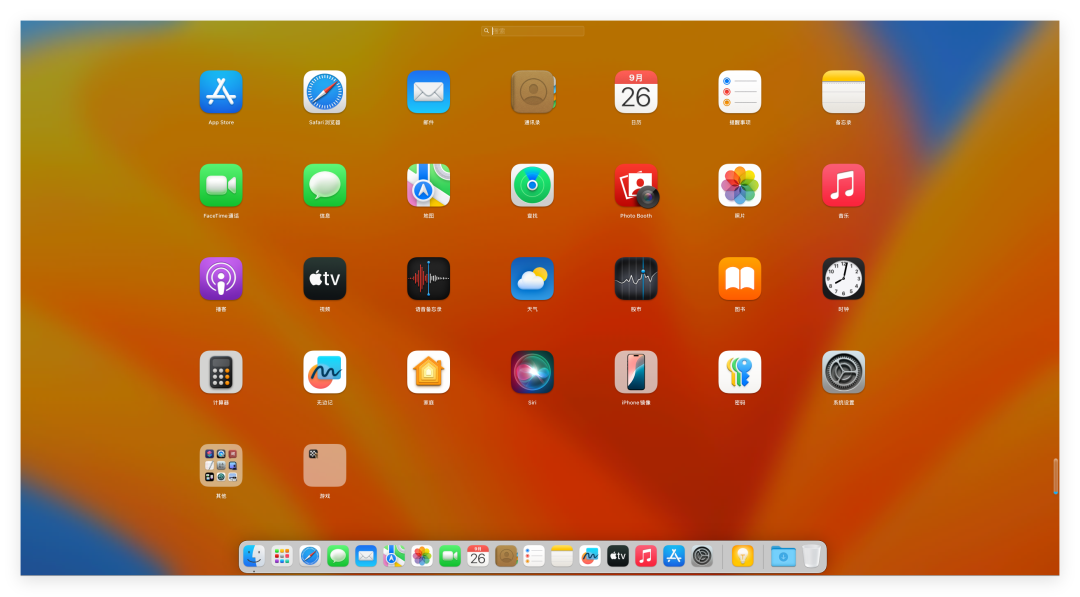Open Notes in the Launchpad grid
This screenshot has height=597, width=1080.
click(843, 92)
